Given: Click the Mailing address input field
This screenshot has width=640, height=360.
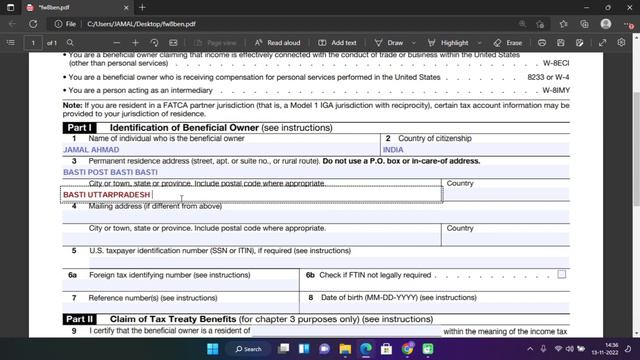Looking at the screenshot, I should [316, 217].
